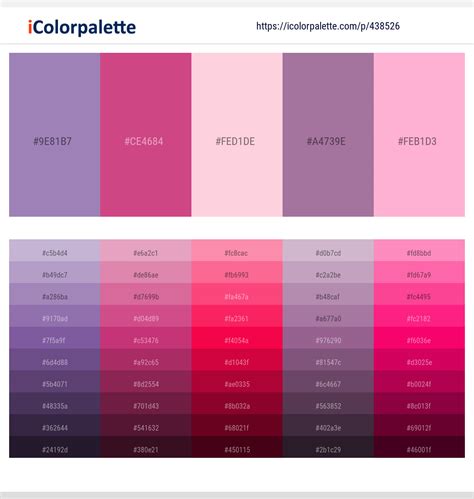The image size is (474, 499).
Task: Choose the #f4054a red shade
Action: (x=237, y=338)
